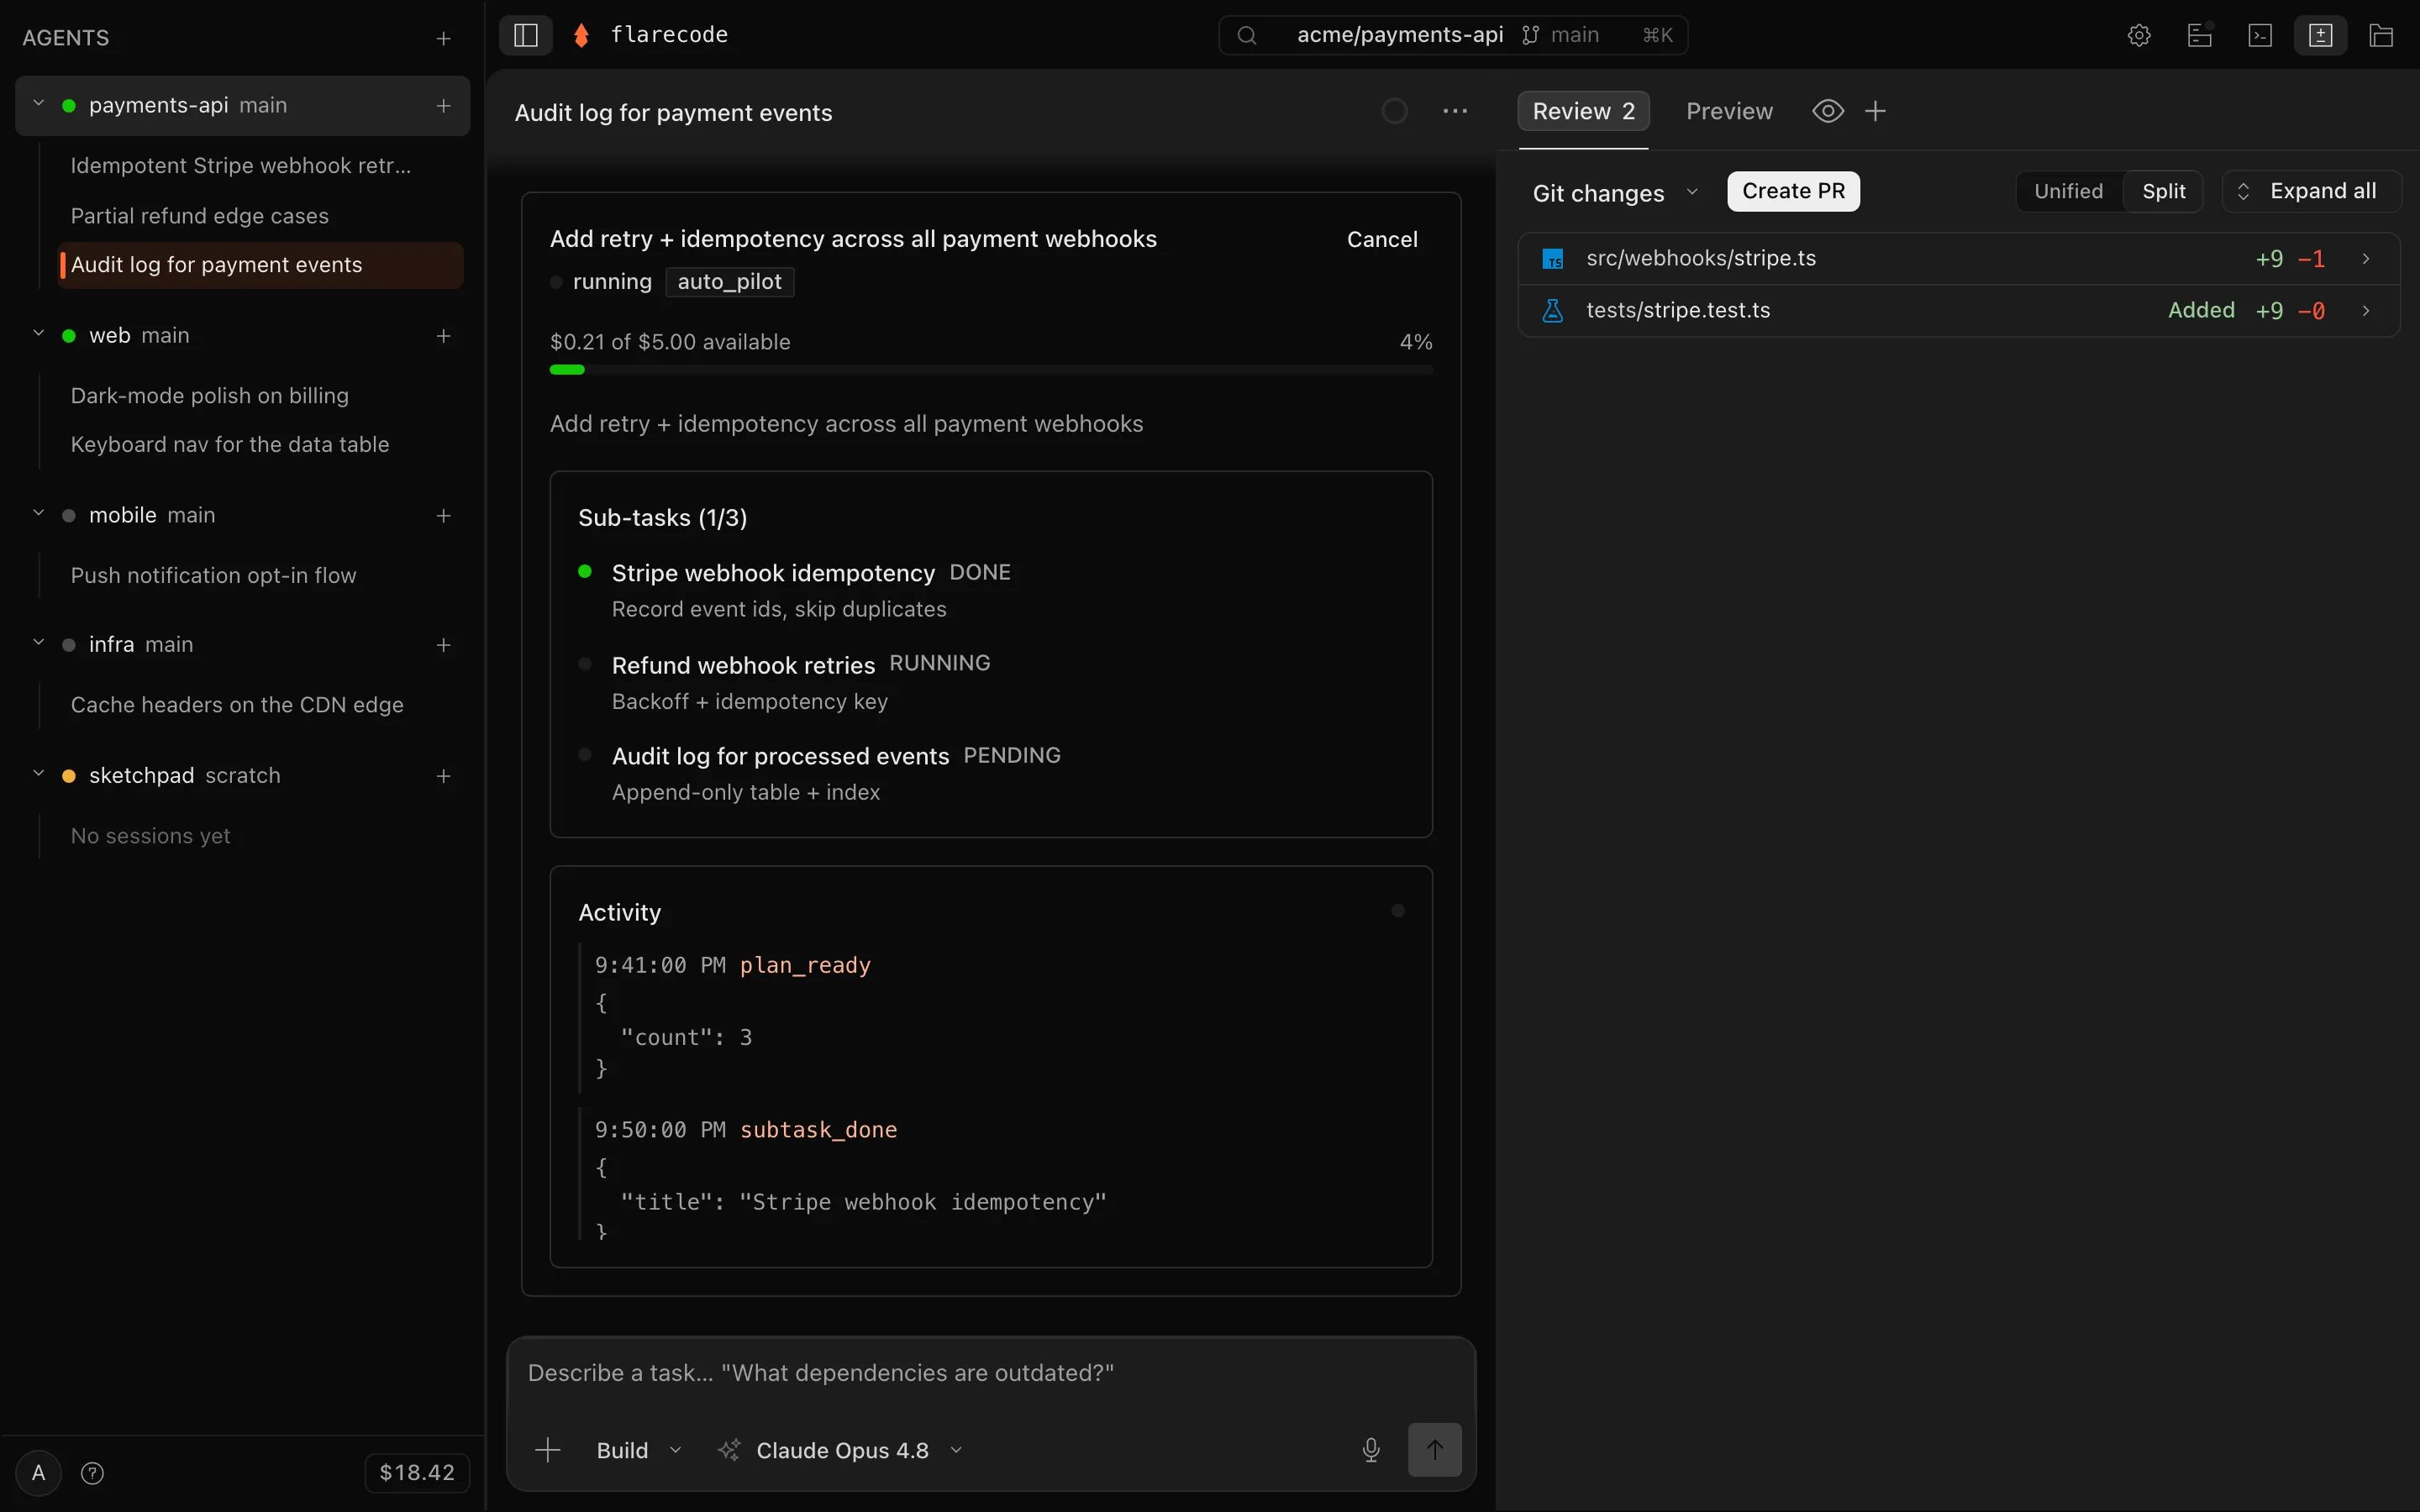The image size is (2420, 1512).
Task: Click the plan_ready activity entry
Action: (990, 1017)
